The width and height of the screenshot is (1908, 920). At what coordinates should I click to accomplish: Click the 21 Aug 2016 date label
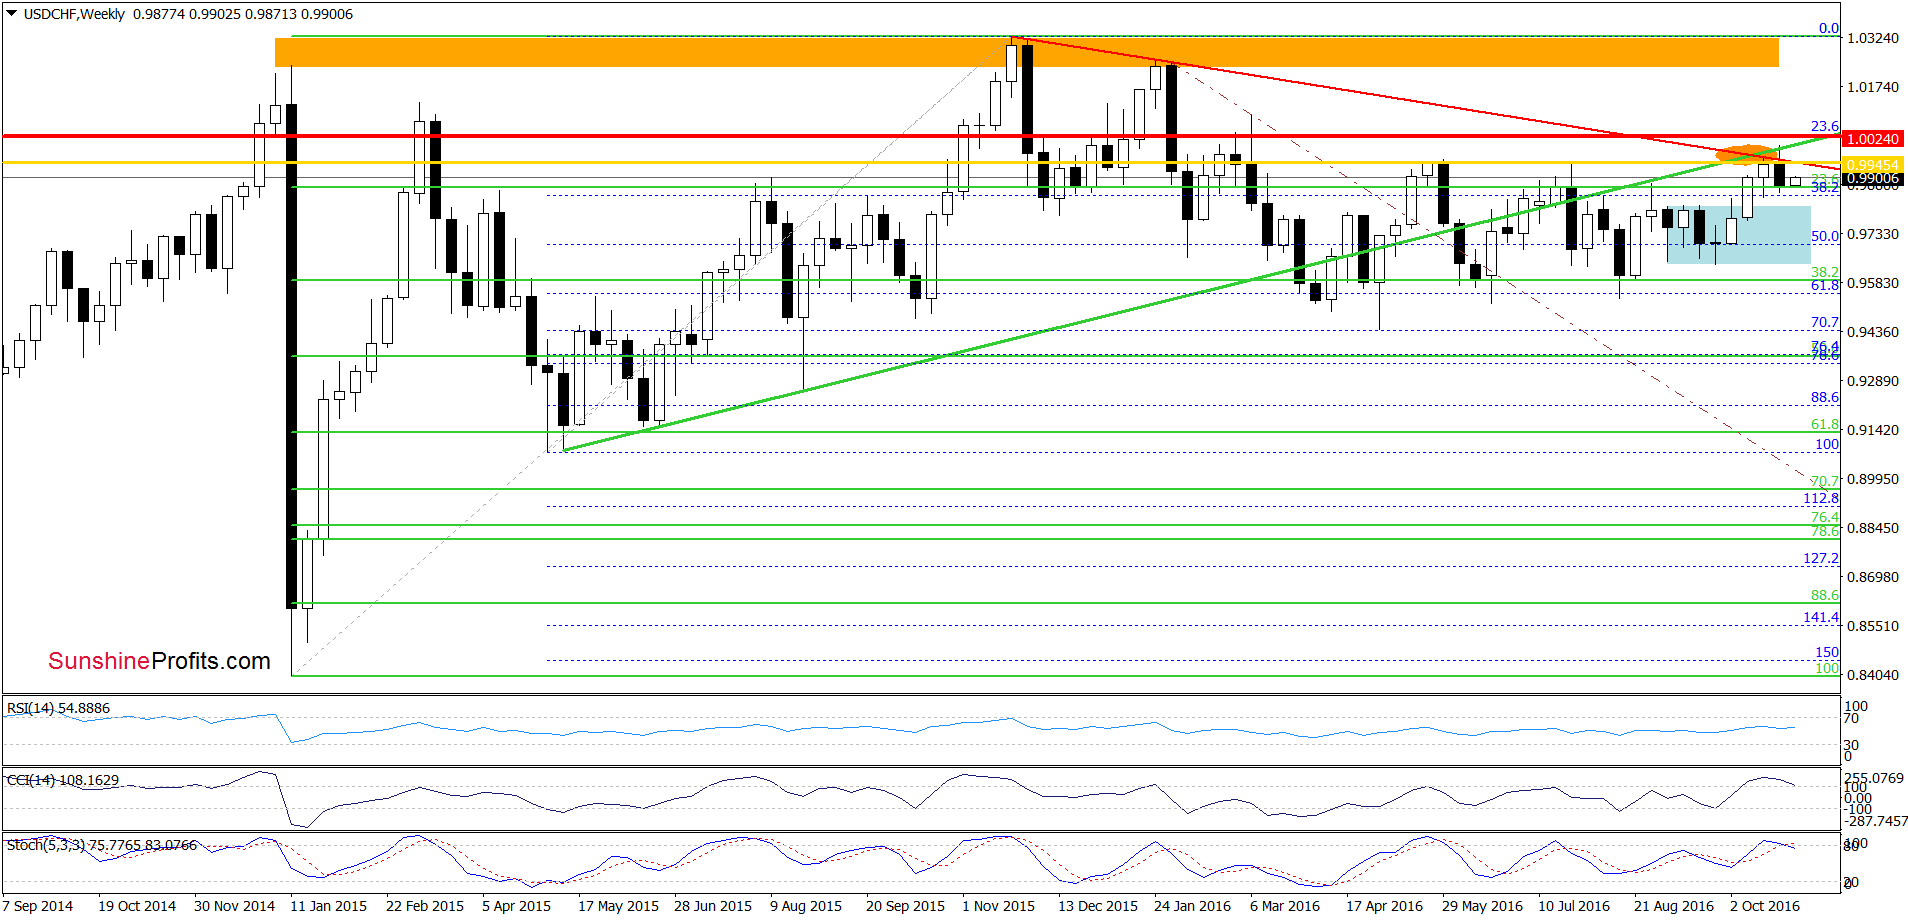coord(1674,906)
